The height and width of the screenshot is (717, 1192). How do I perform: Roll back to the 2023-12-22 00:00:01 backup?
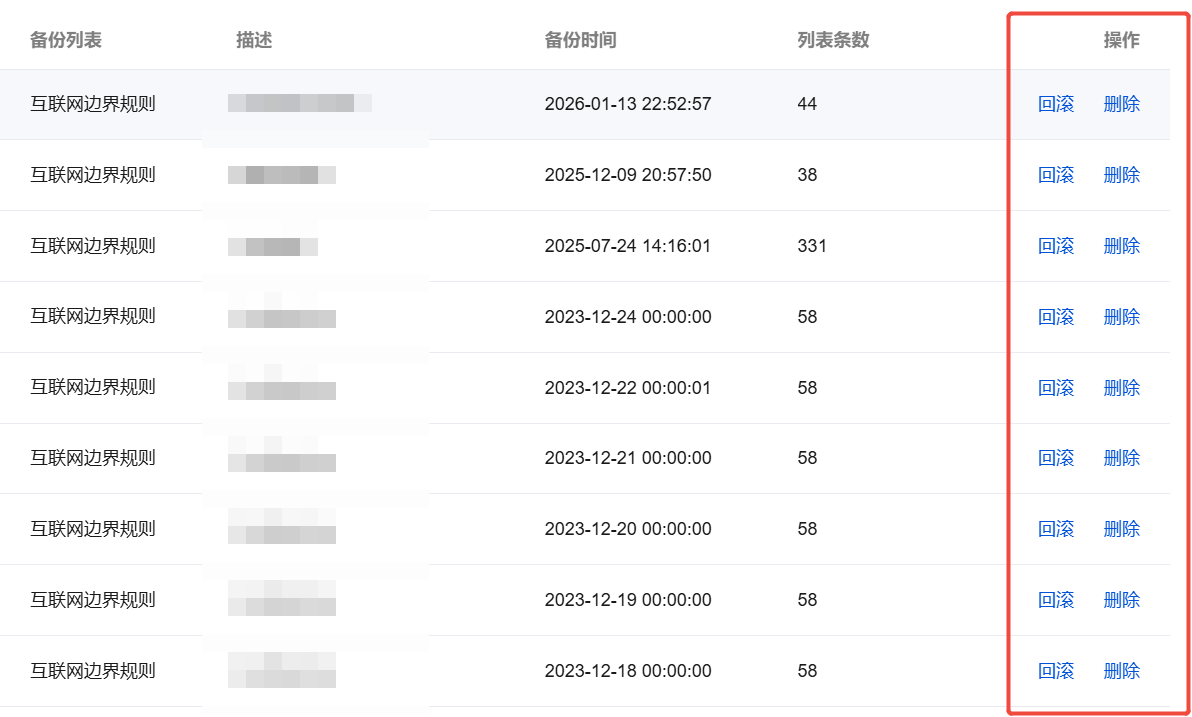coord(1056,388)
